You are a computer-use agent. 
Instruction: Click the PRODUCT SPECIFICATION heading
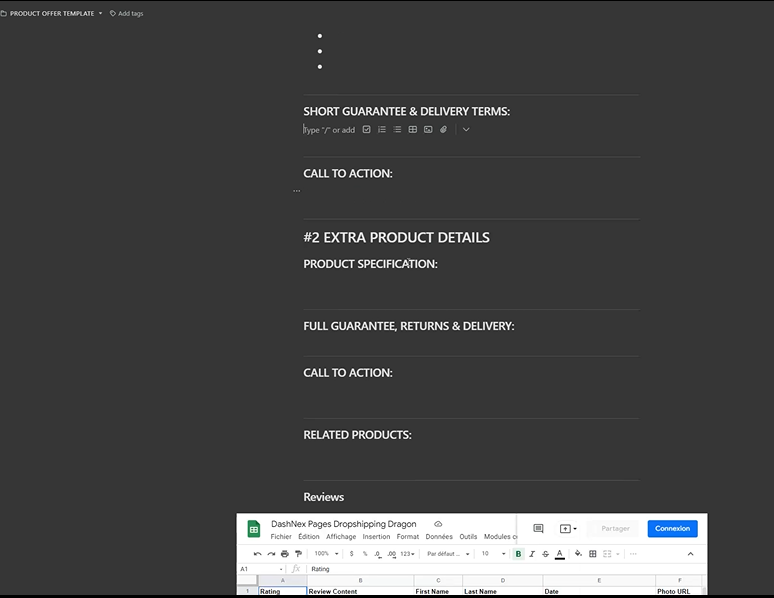click(371, 264)
